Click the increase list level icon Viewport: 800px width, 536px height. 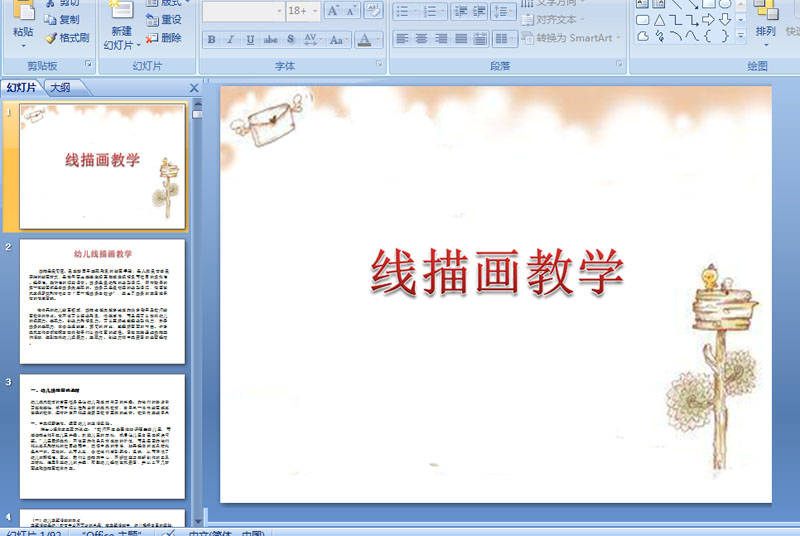[479, 11]
